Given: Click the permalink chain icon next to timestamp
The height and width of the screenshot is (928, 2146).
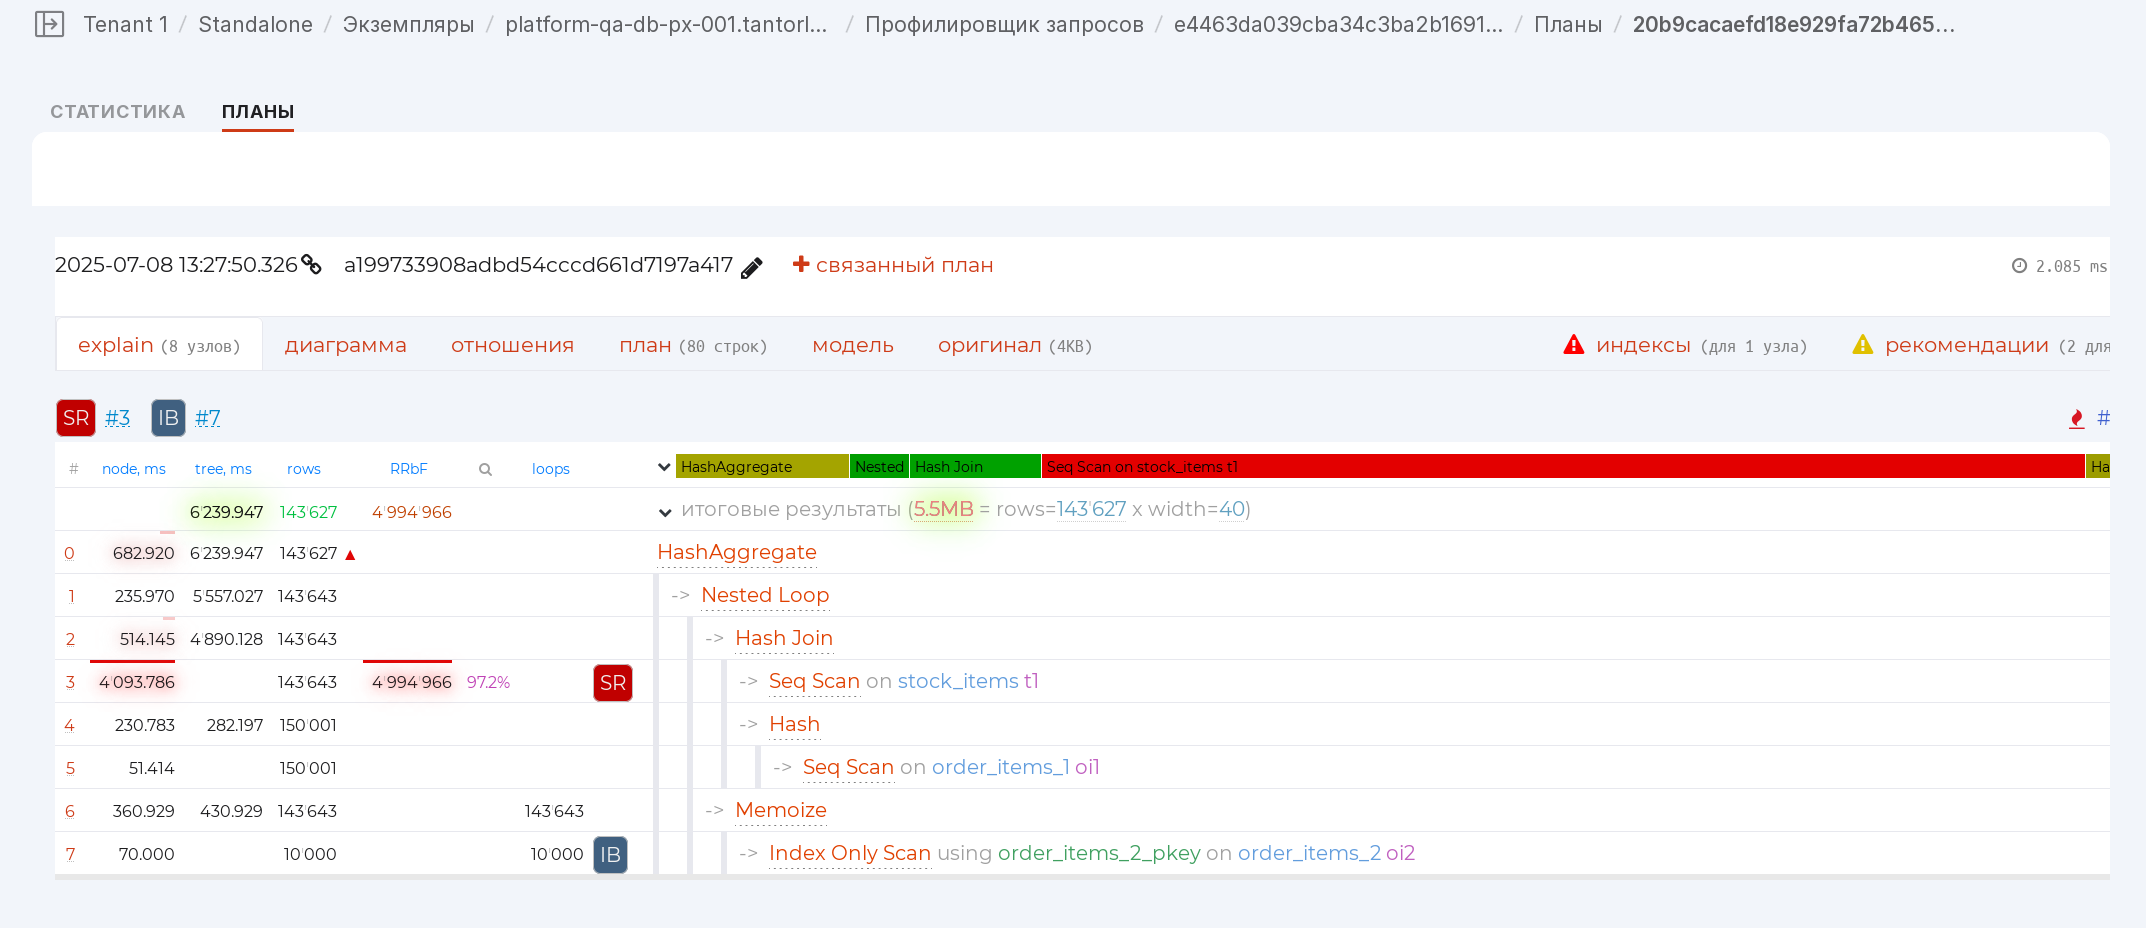Looking at the screenshot, I should coord(312,265).
